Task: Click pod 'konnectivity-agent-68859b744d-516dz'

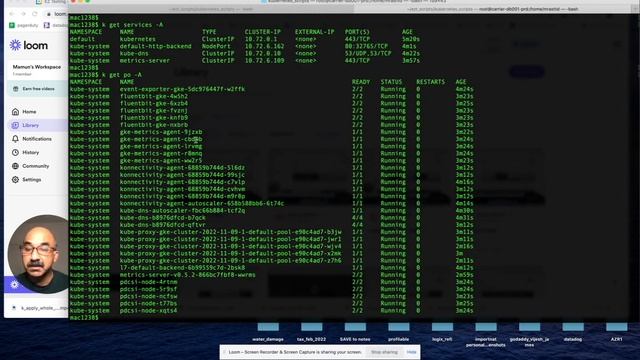Action: click(x=182, y=168)
